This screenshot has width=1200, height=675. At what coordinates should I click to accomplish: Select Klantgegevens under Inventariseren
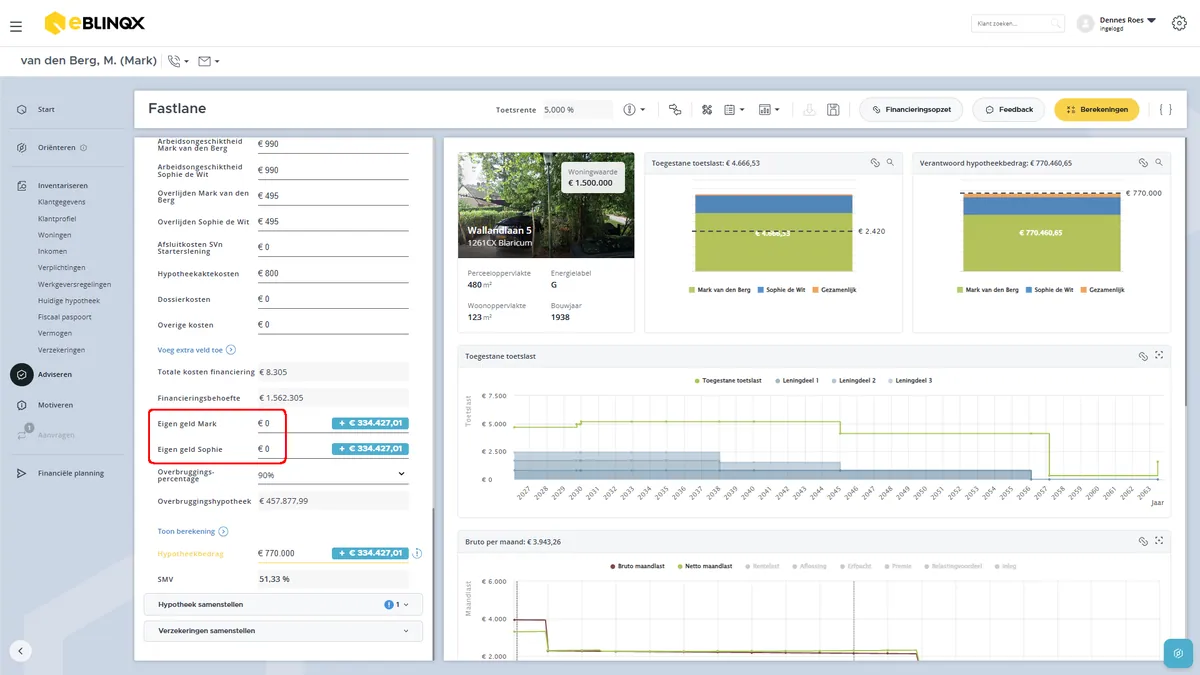61,202
